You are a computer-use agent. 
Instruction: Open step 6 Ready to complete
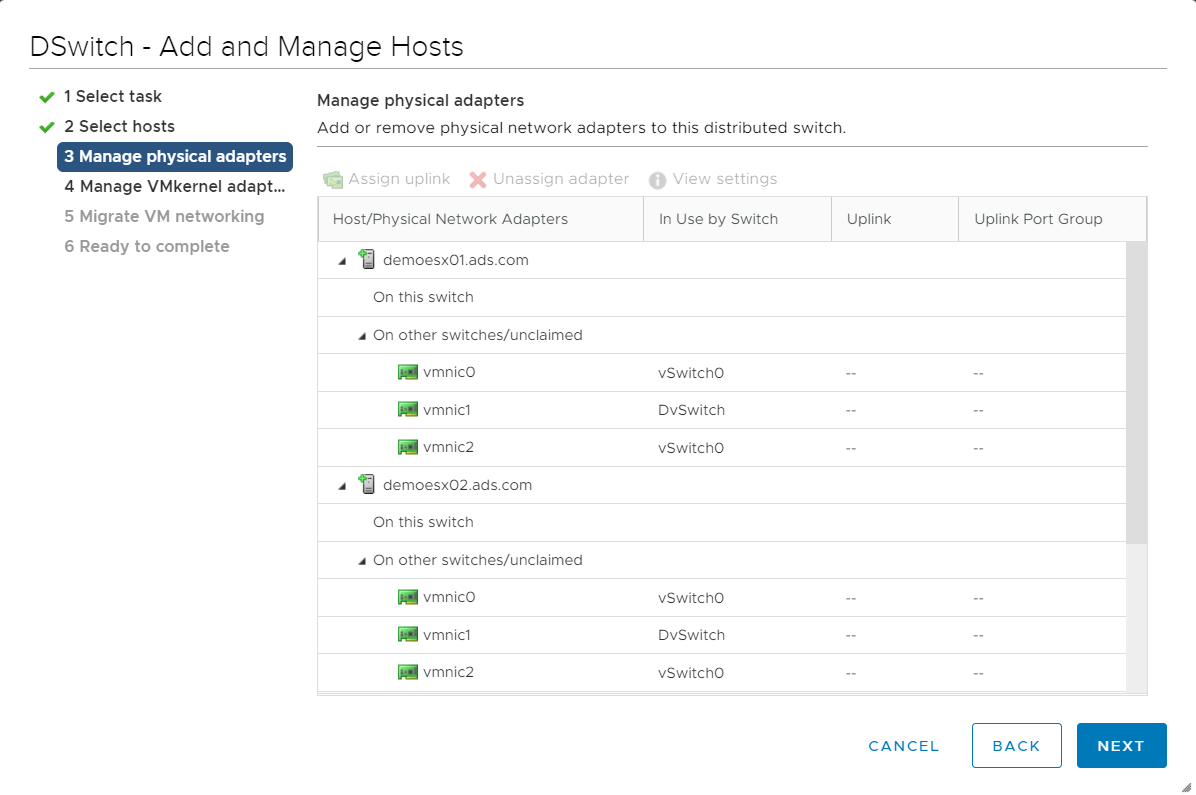[x=146, y=246]
